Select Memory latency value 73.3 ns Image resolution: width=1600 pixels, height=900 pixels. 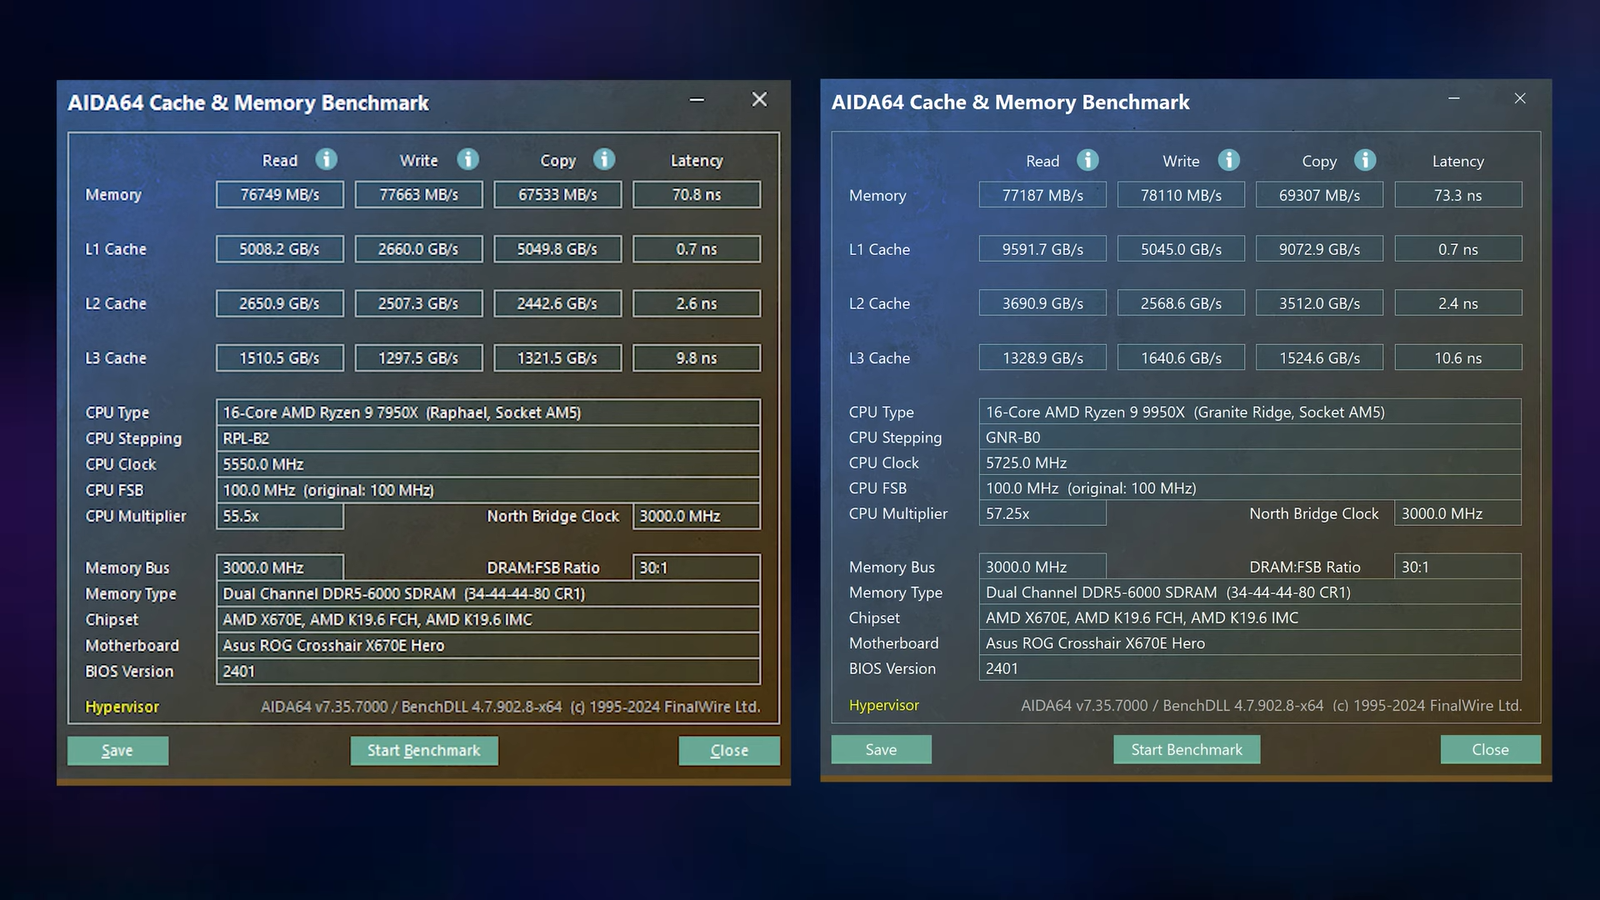[x=1458, y=195]
